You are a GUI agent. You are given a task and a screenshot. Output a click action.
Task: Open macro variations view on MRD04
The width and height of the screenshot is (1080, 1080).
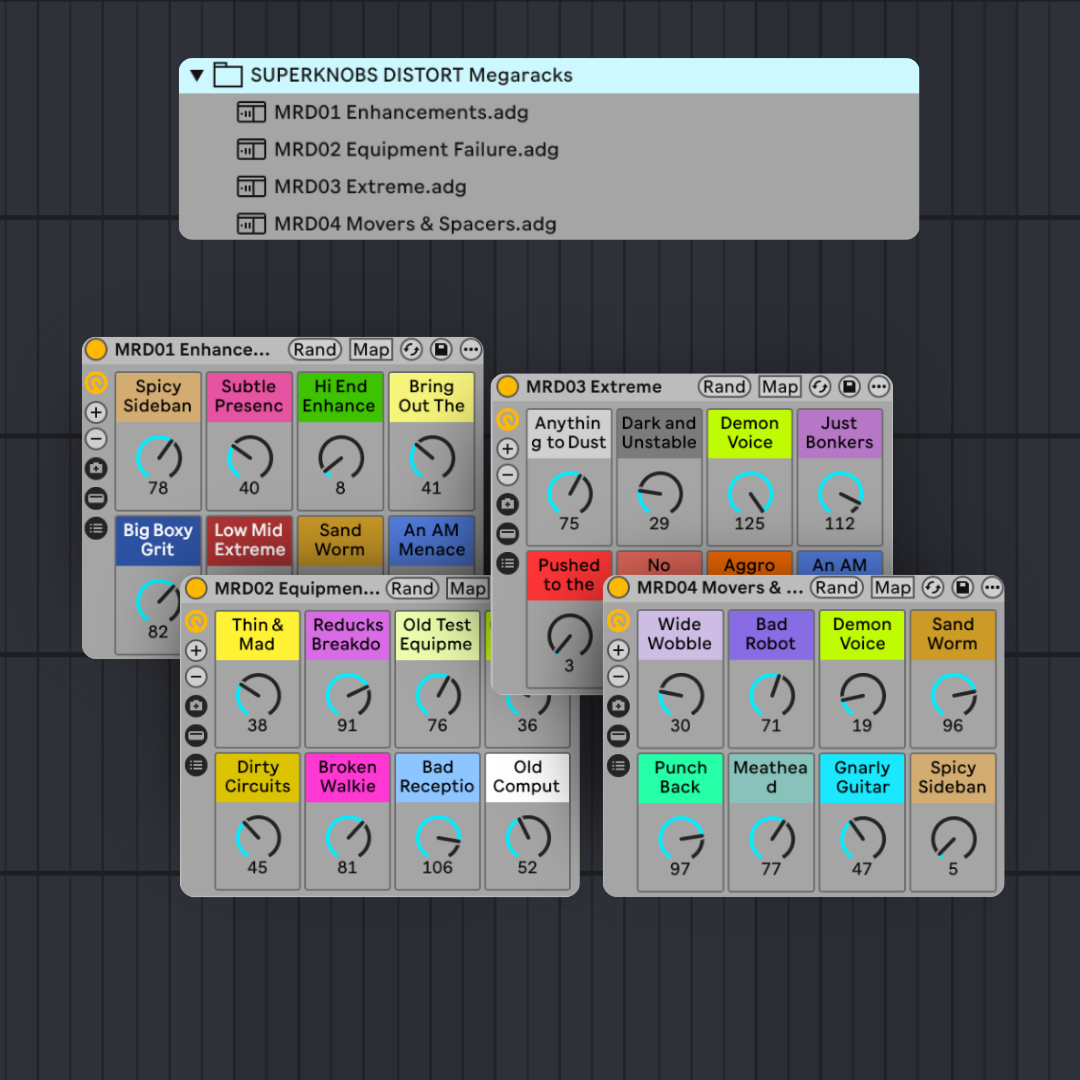619,766
